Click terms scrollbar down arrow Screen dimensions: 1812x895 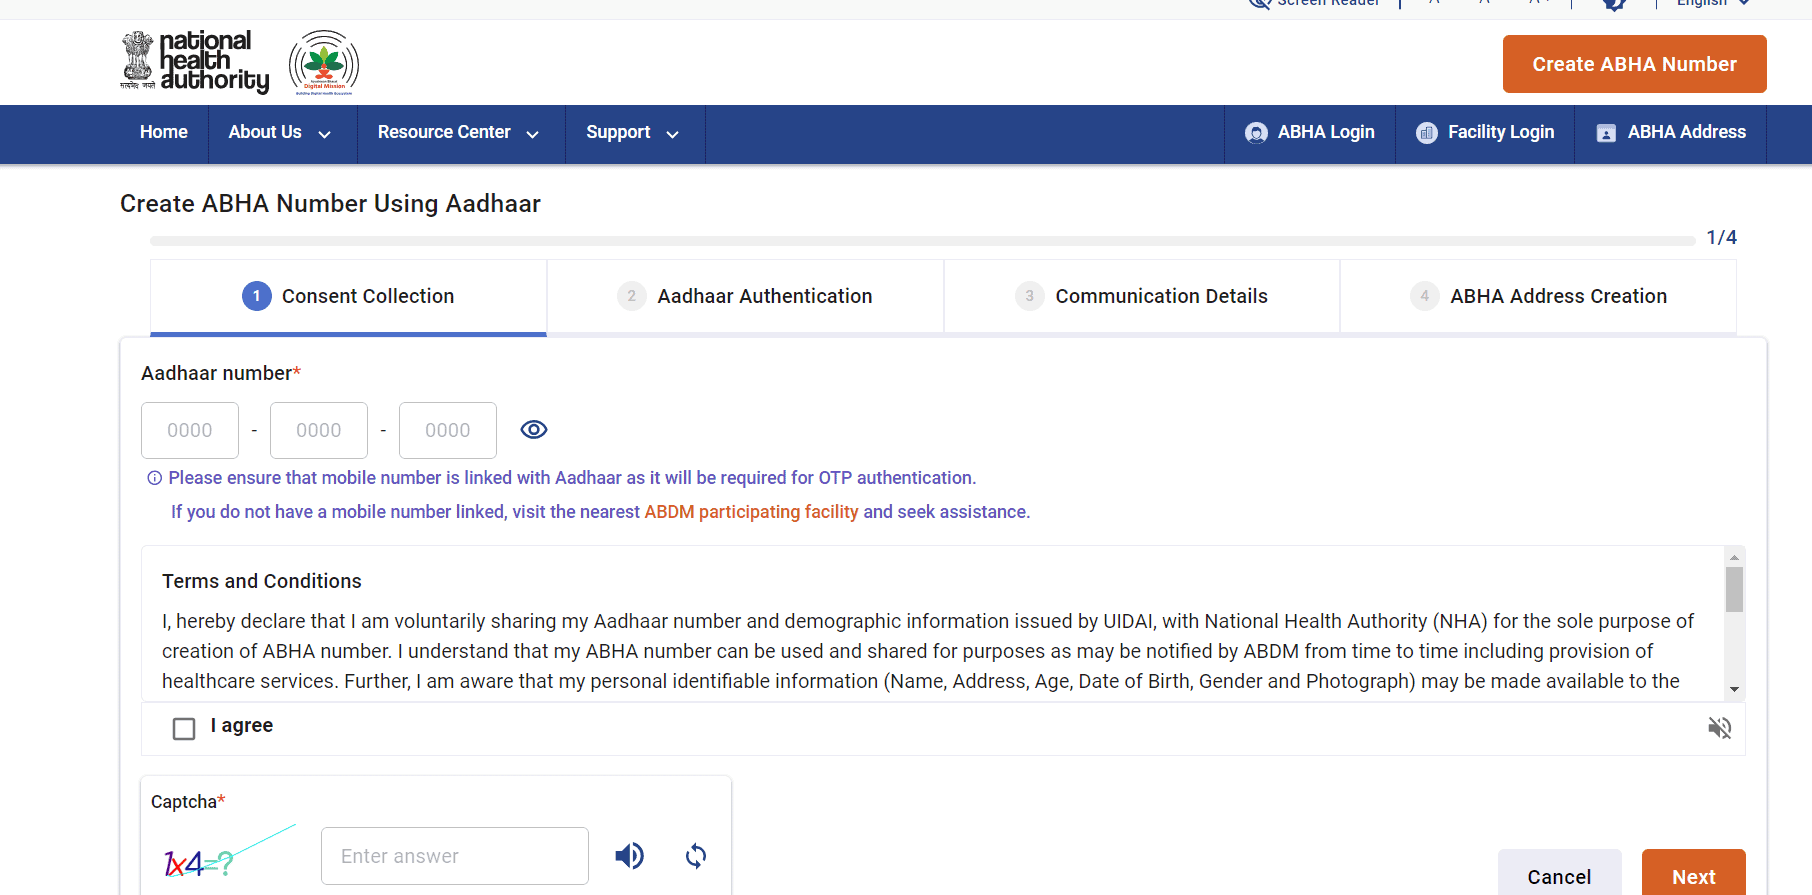point(1734,689)
